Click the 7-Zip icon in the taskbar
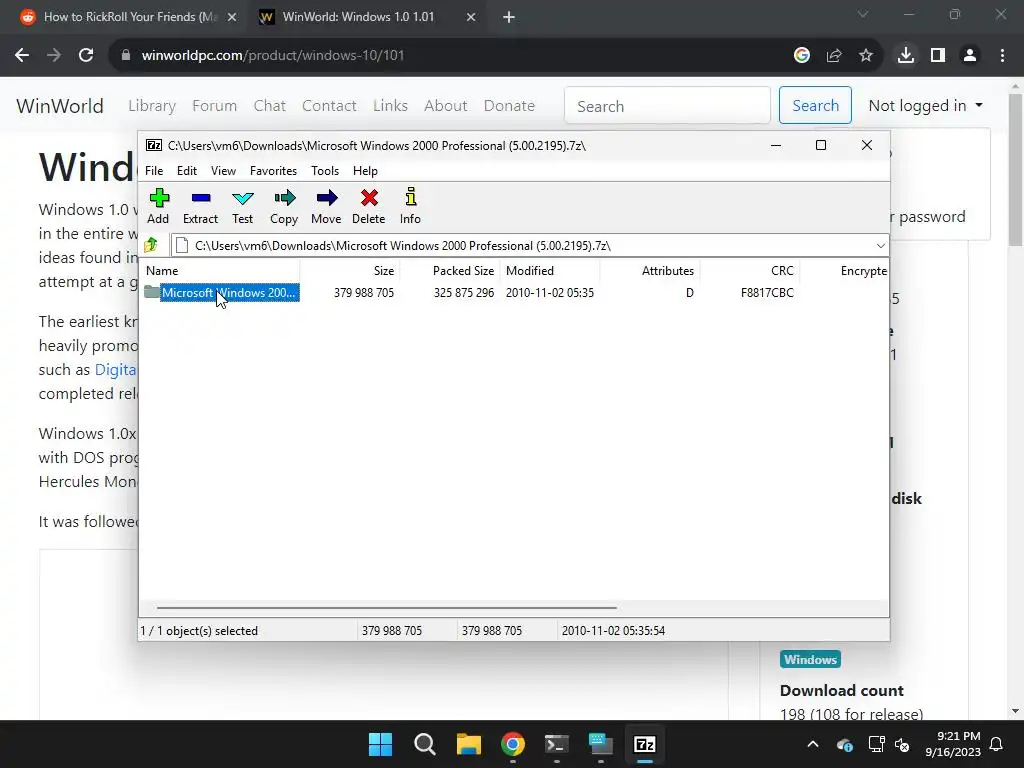The width and height of the screenshot is (1024, 768). [x=645, y=744]
